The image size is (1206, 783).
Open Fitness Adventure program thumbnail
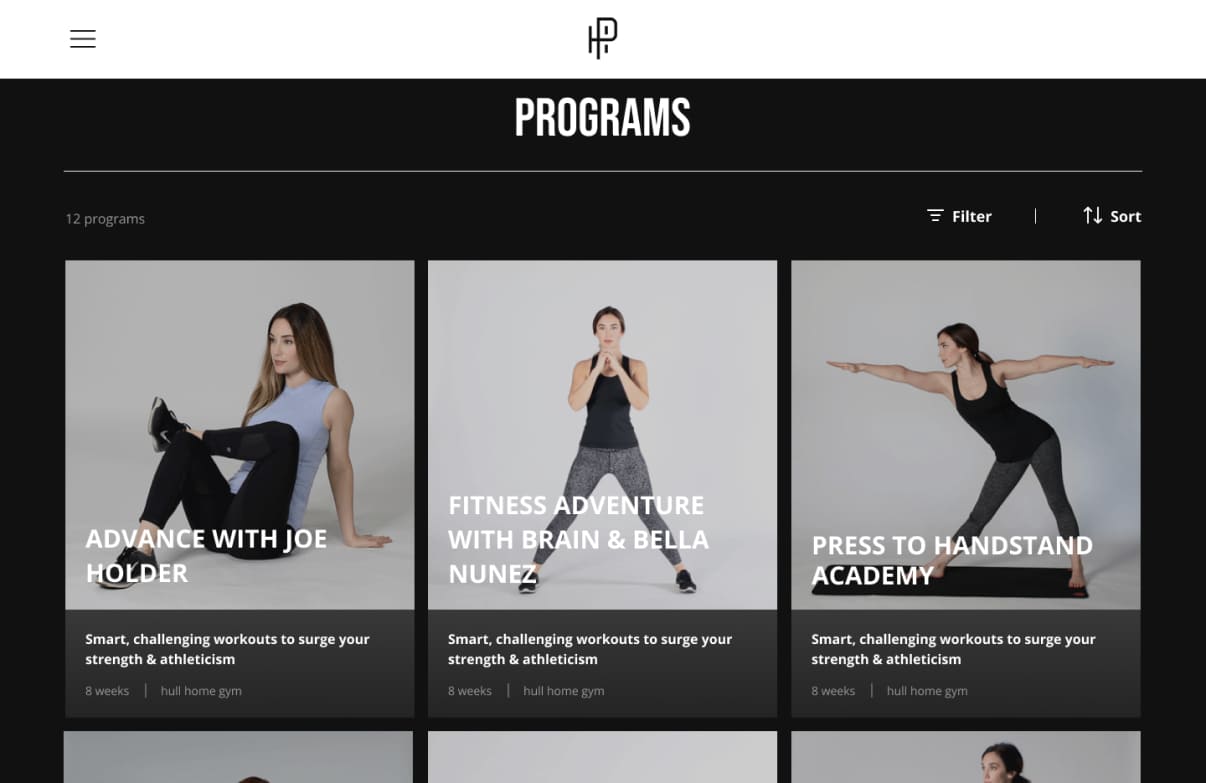coord(602,435)
